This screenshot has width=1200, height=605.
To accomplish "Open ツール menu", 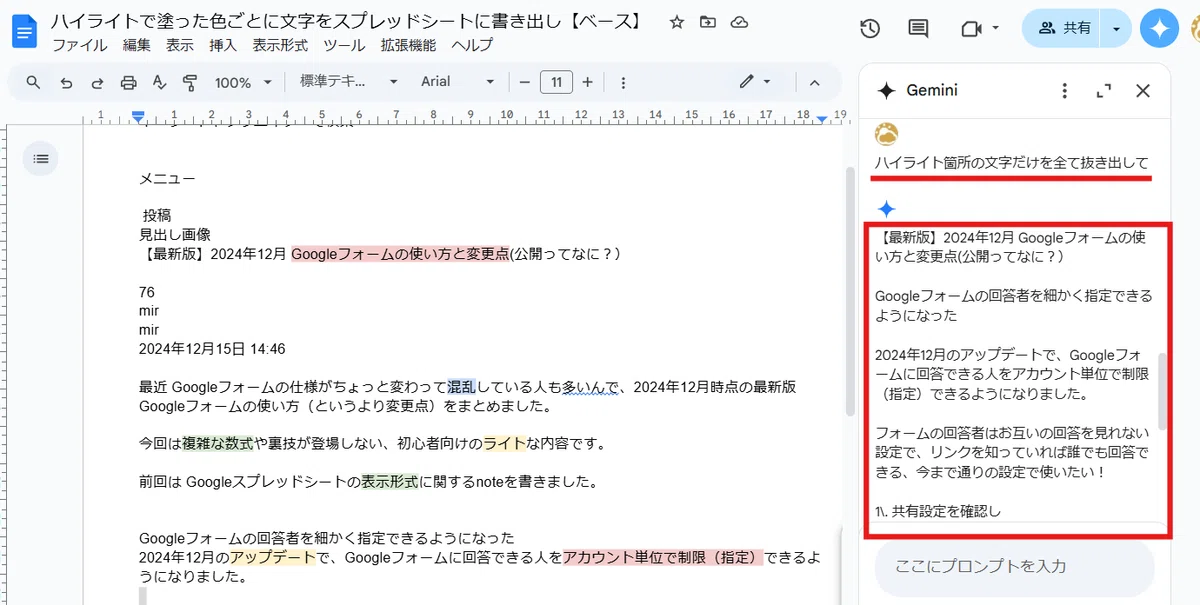I will (345, 45).
